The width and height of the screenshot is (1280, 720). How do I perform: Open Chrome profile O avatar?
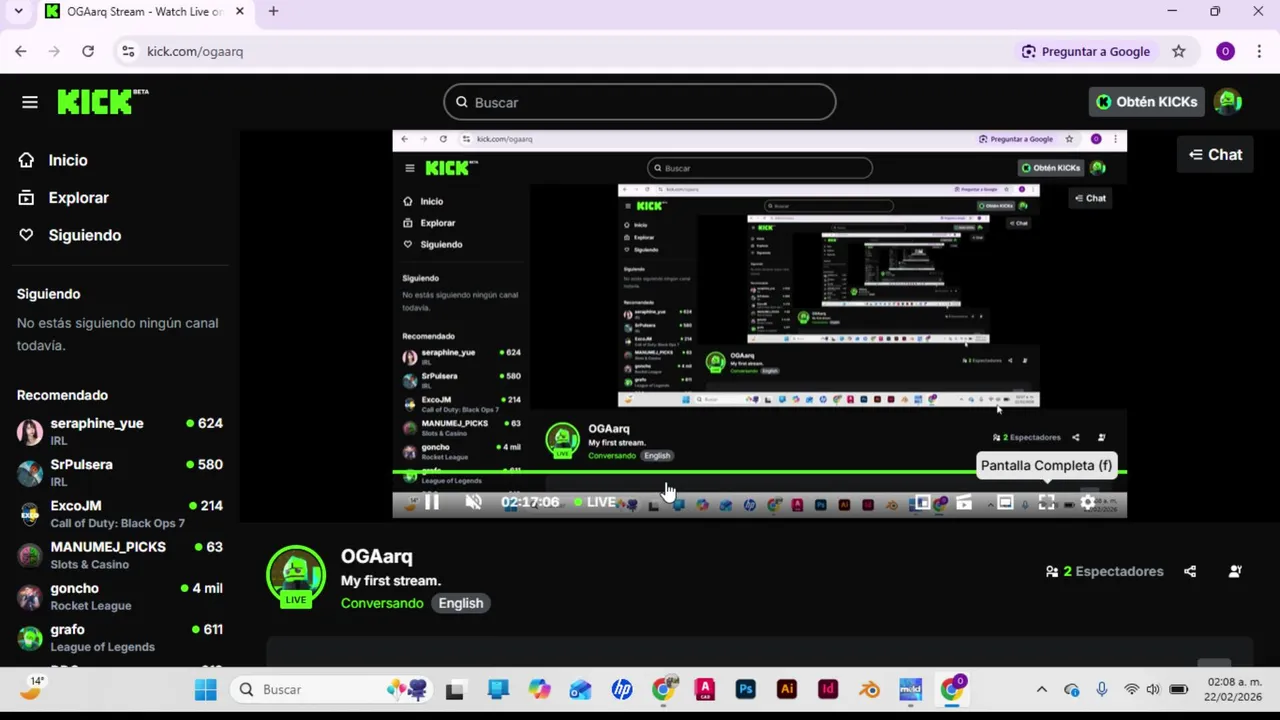pos(1225,51)
